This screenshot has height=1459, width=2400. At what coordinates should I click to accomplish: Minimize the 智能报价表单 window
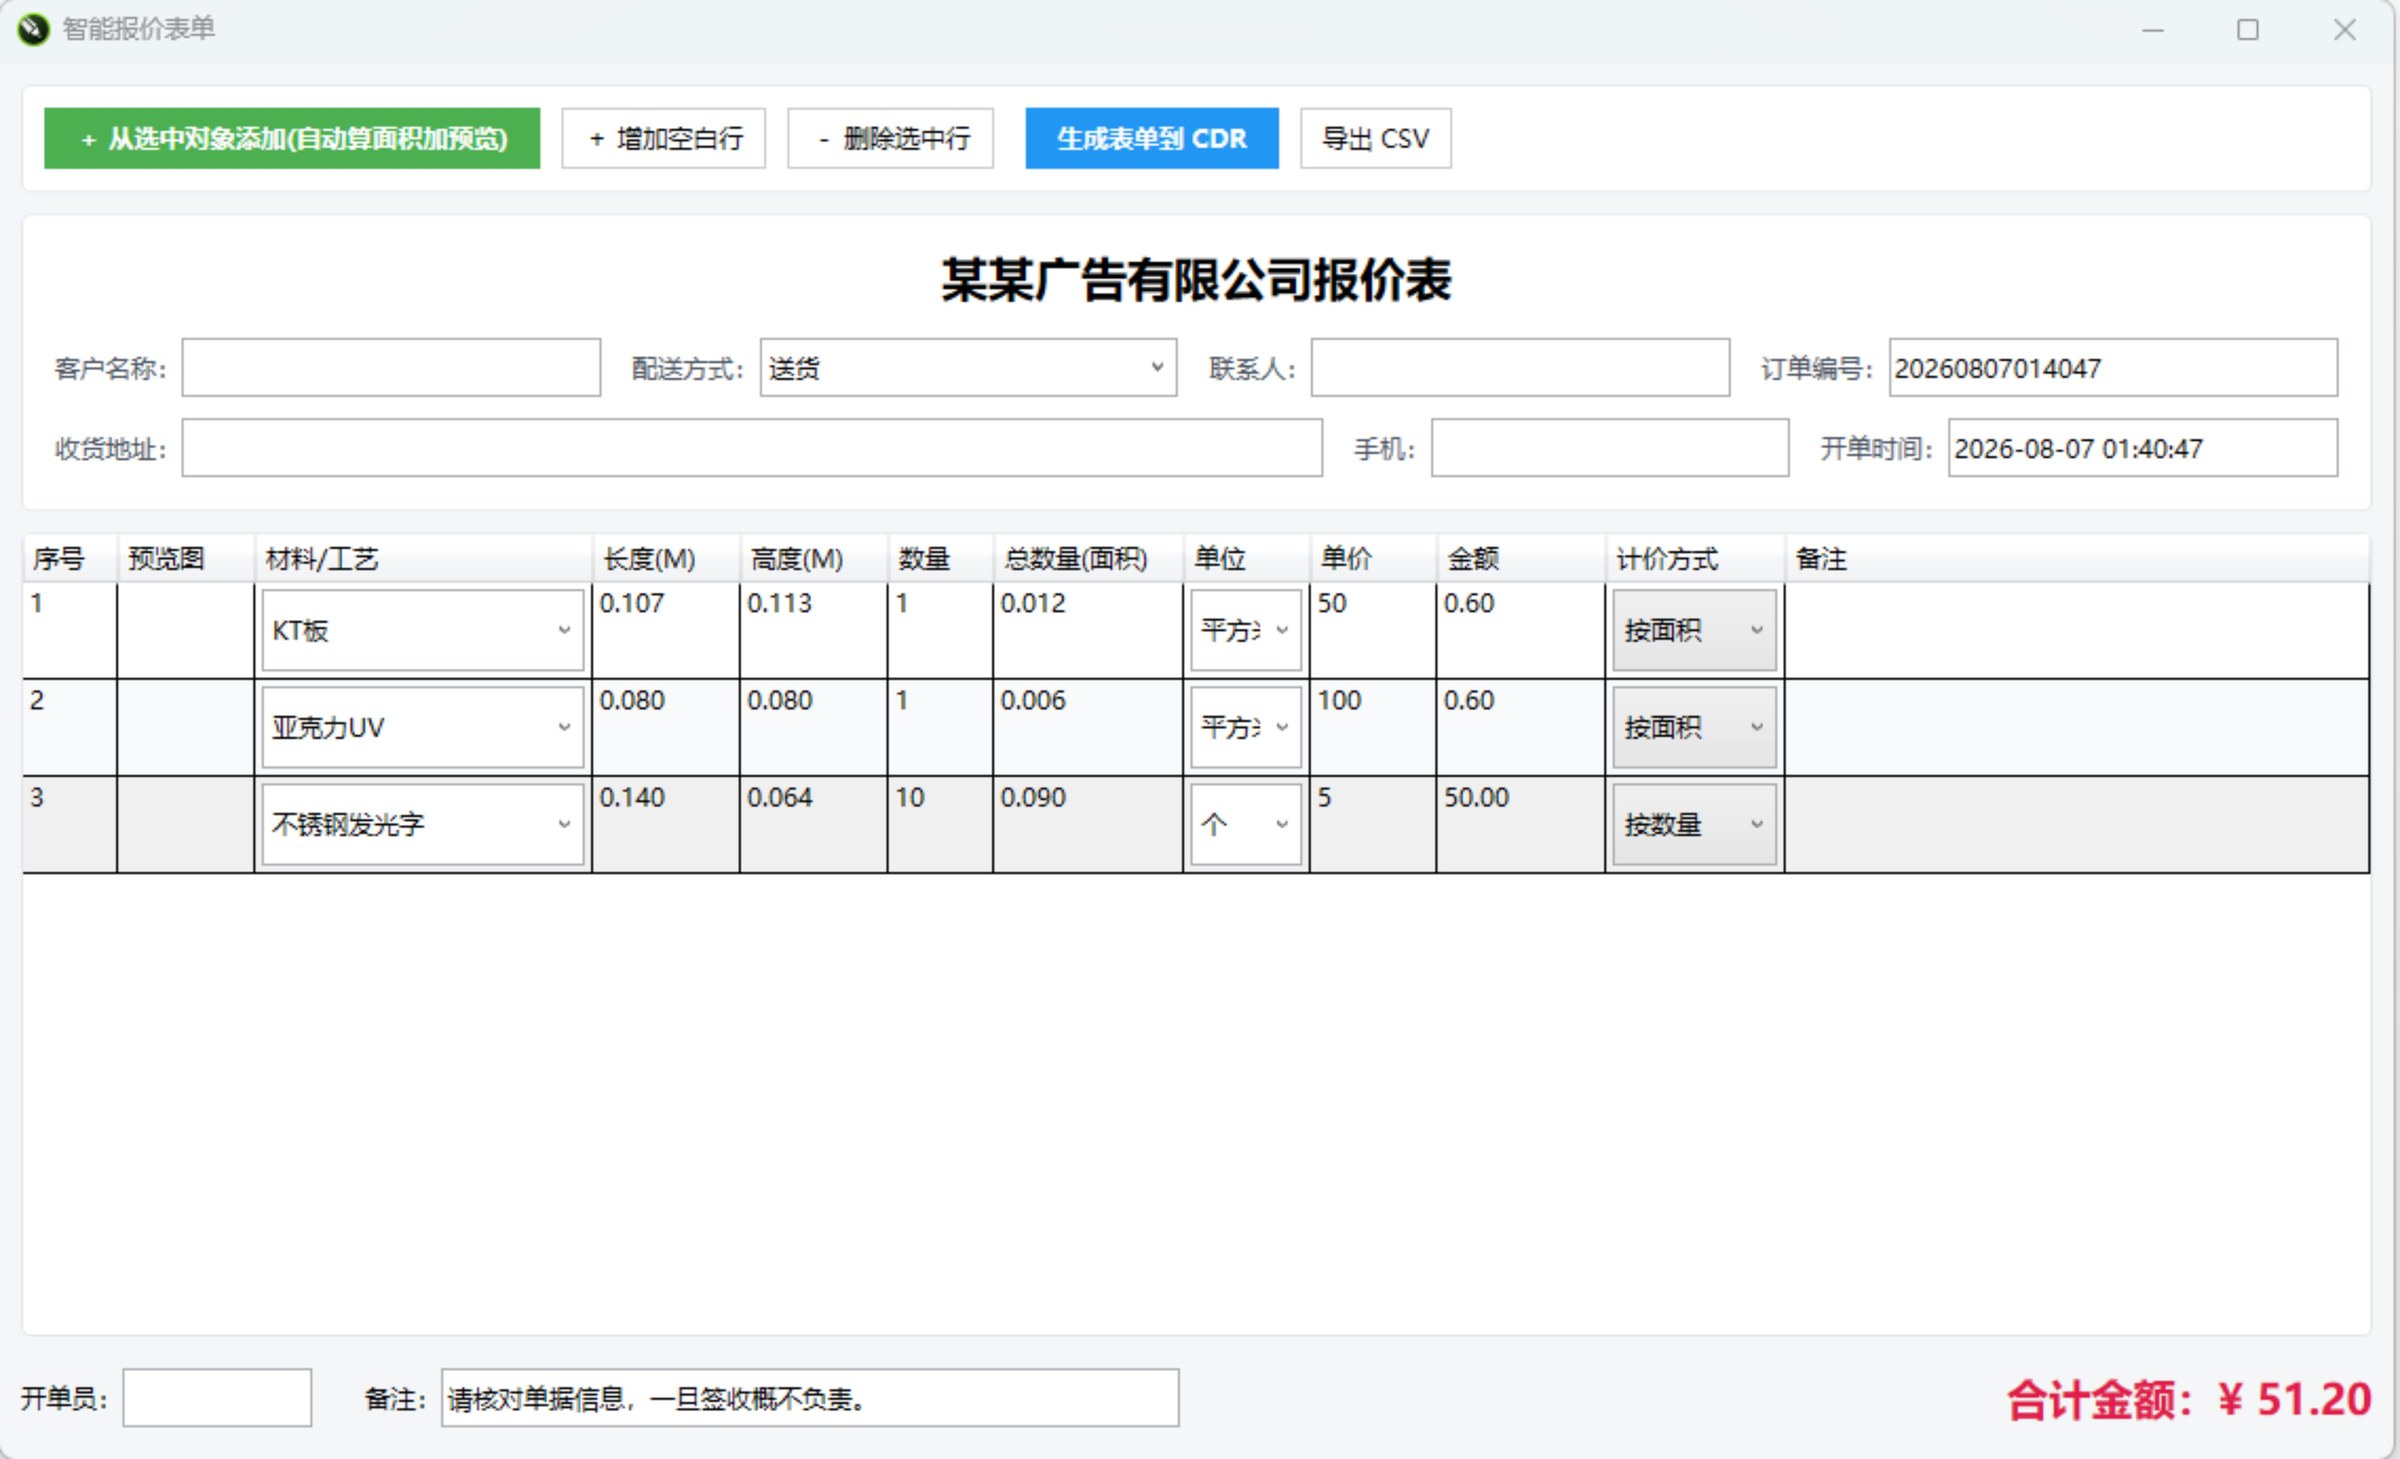point(2153,30)
